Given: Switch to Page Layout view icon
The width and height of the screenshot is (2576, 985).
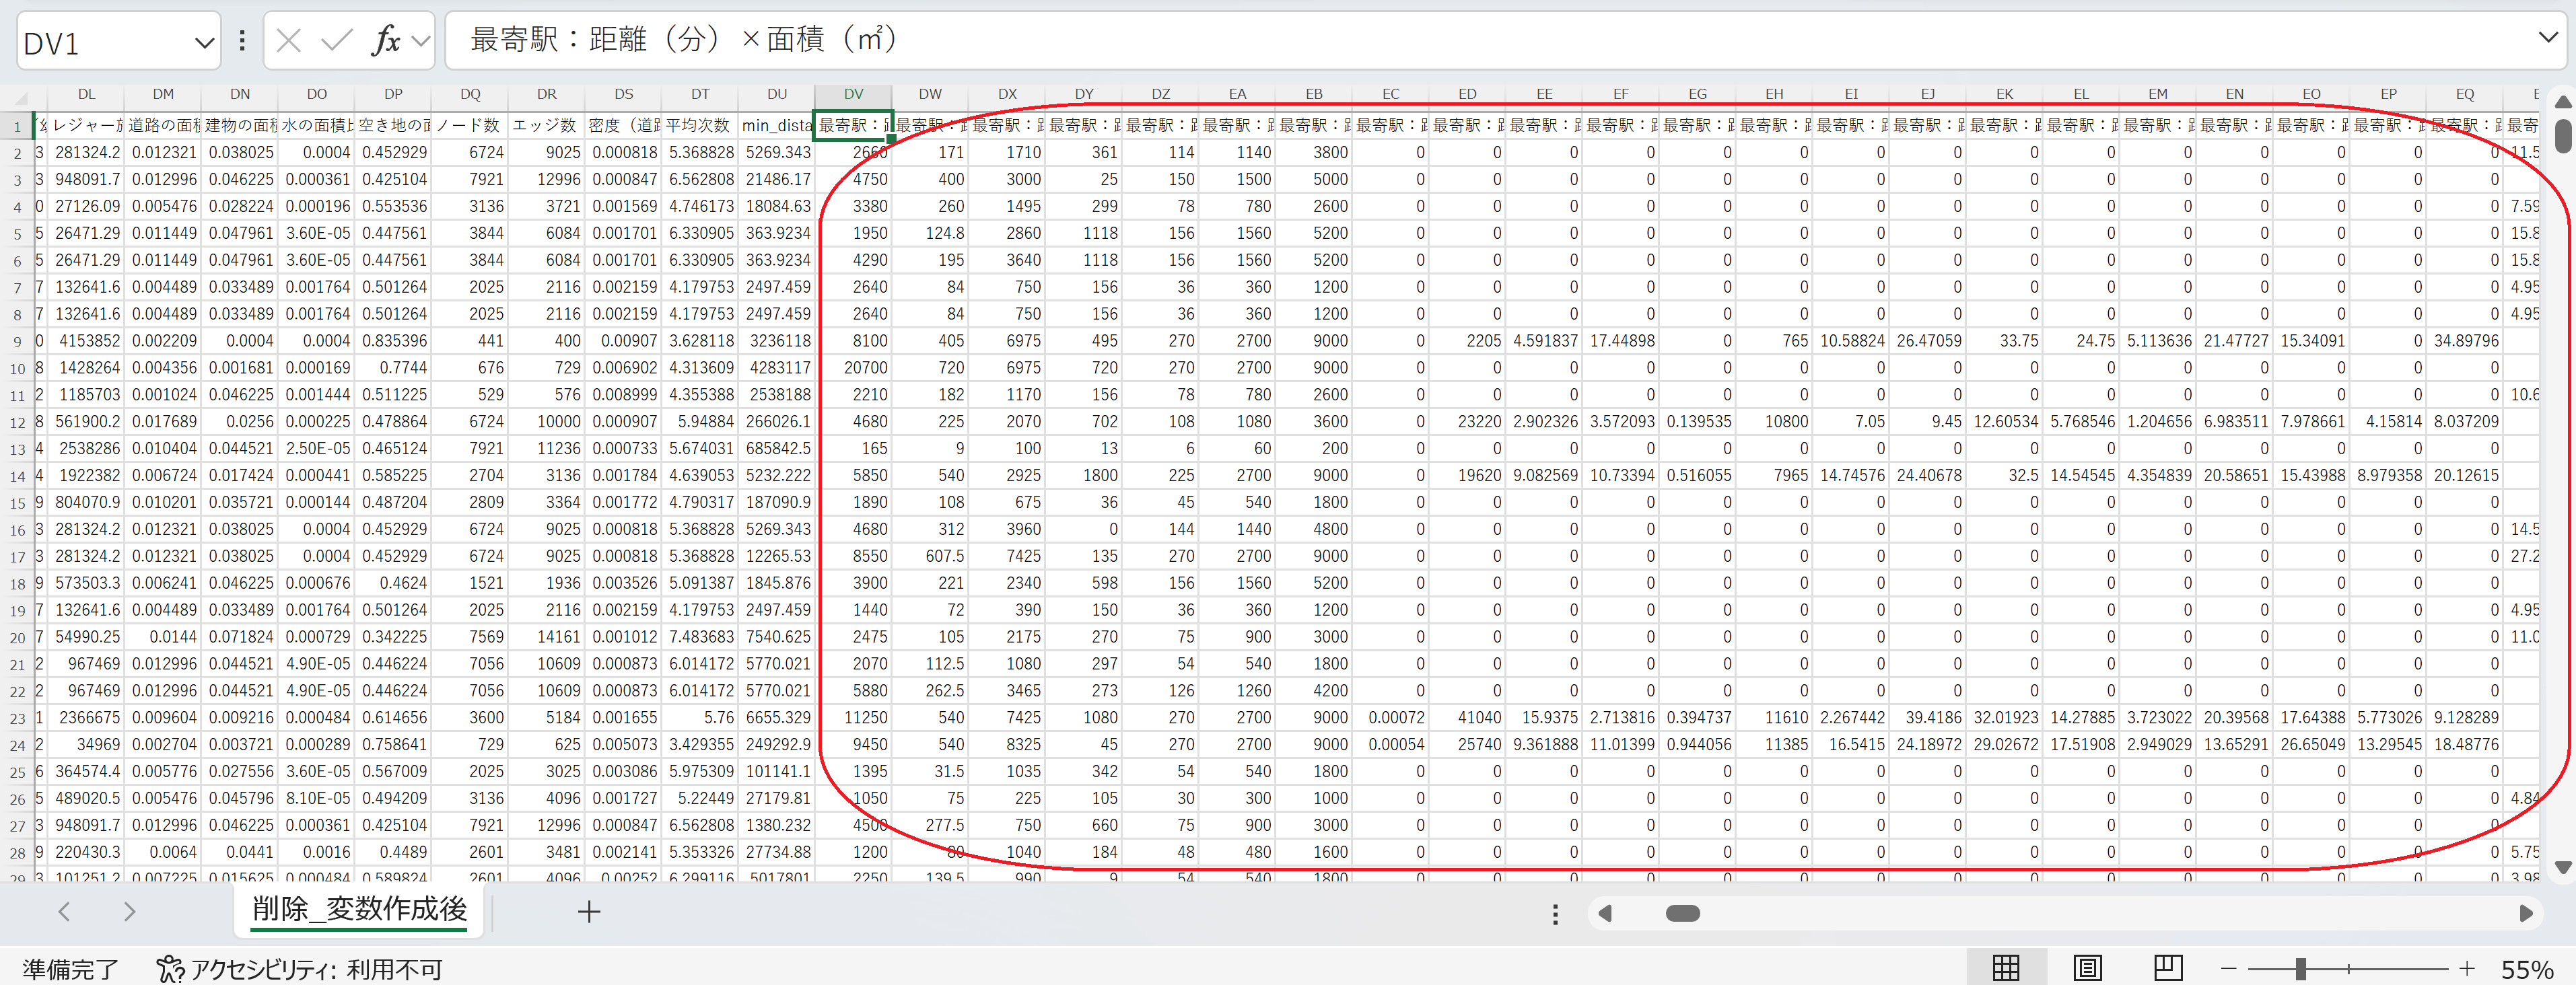Looking at the screenshot, I should click(2087, 968).
